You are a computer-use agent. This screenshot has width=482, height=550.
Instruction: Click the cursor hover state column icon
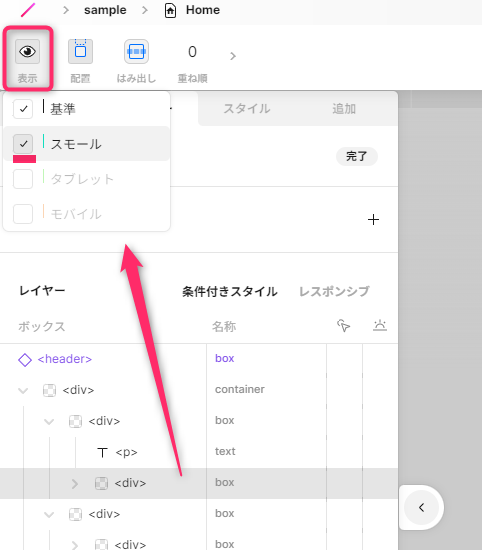[x=343, y=326]
